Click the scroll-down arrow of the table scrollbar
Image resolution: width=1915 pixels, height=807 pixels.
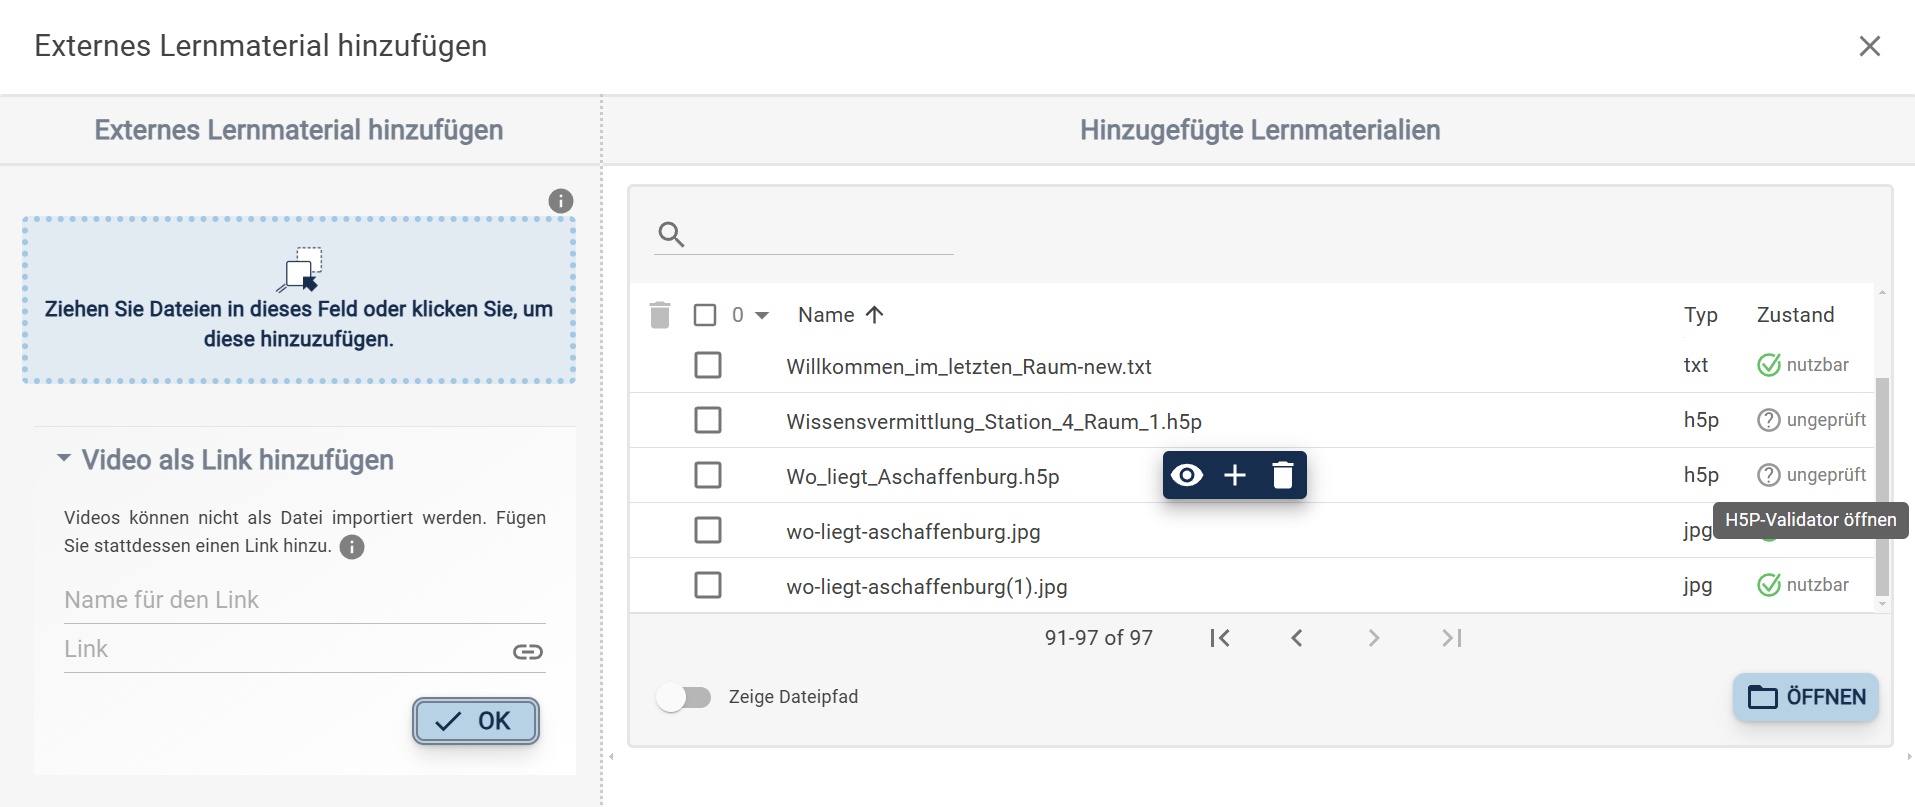point(1882,604)
